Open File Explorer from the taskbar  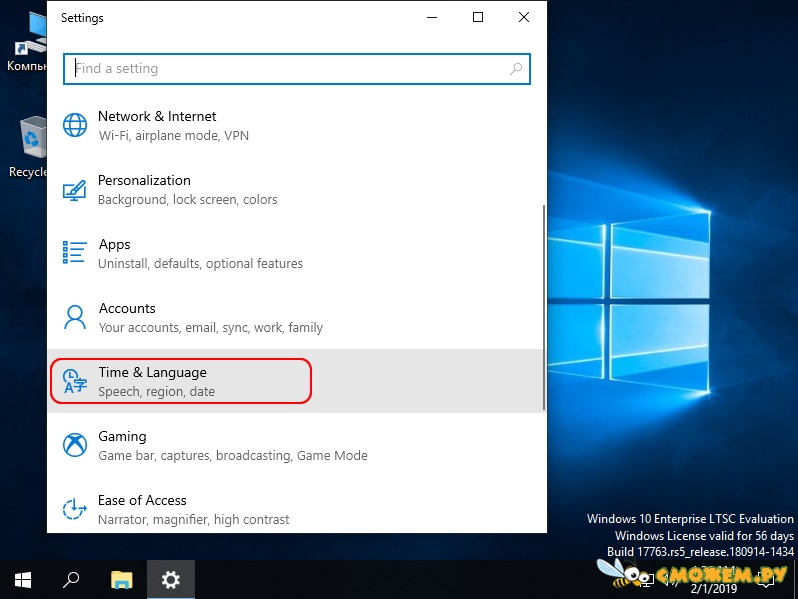pos(122,580)
